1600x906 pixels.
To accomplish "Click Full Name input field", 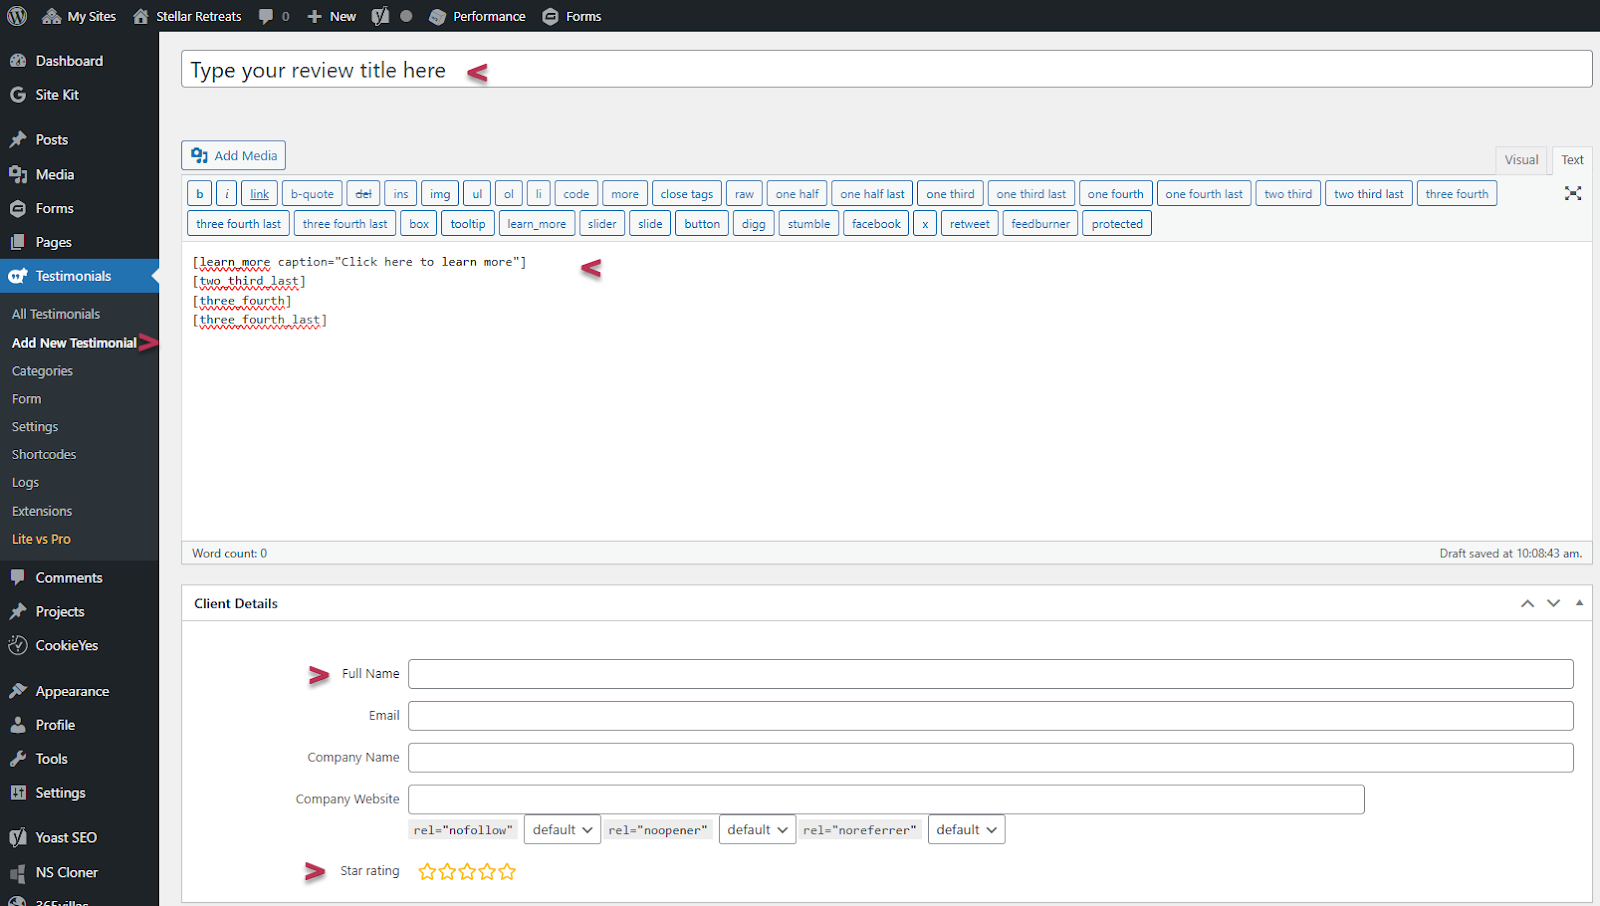I will coord(990,674).
